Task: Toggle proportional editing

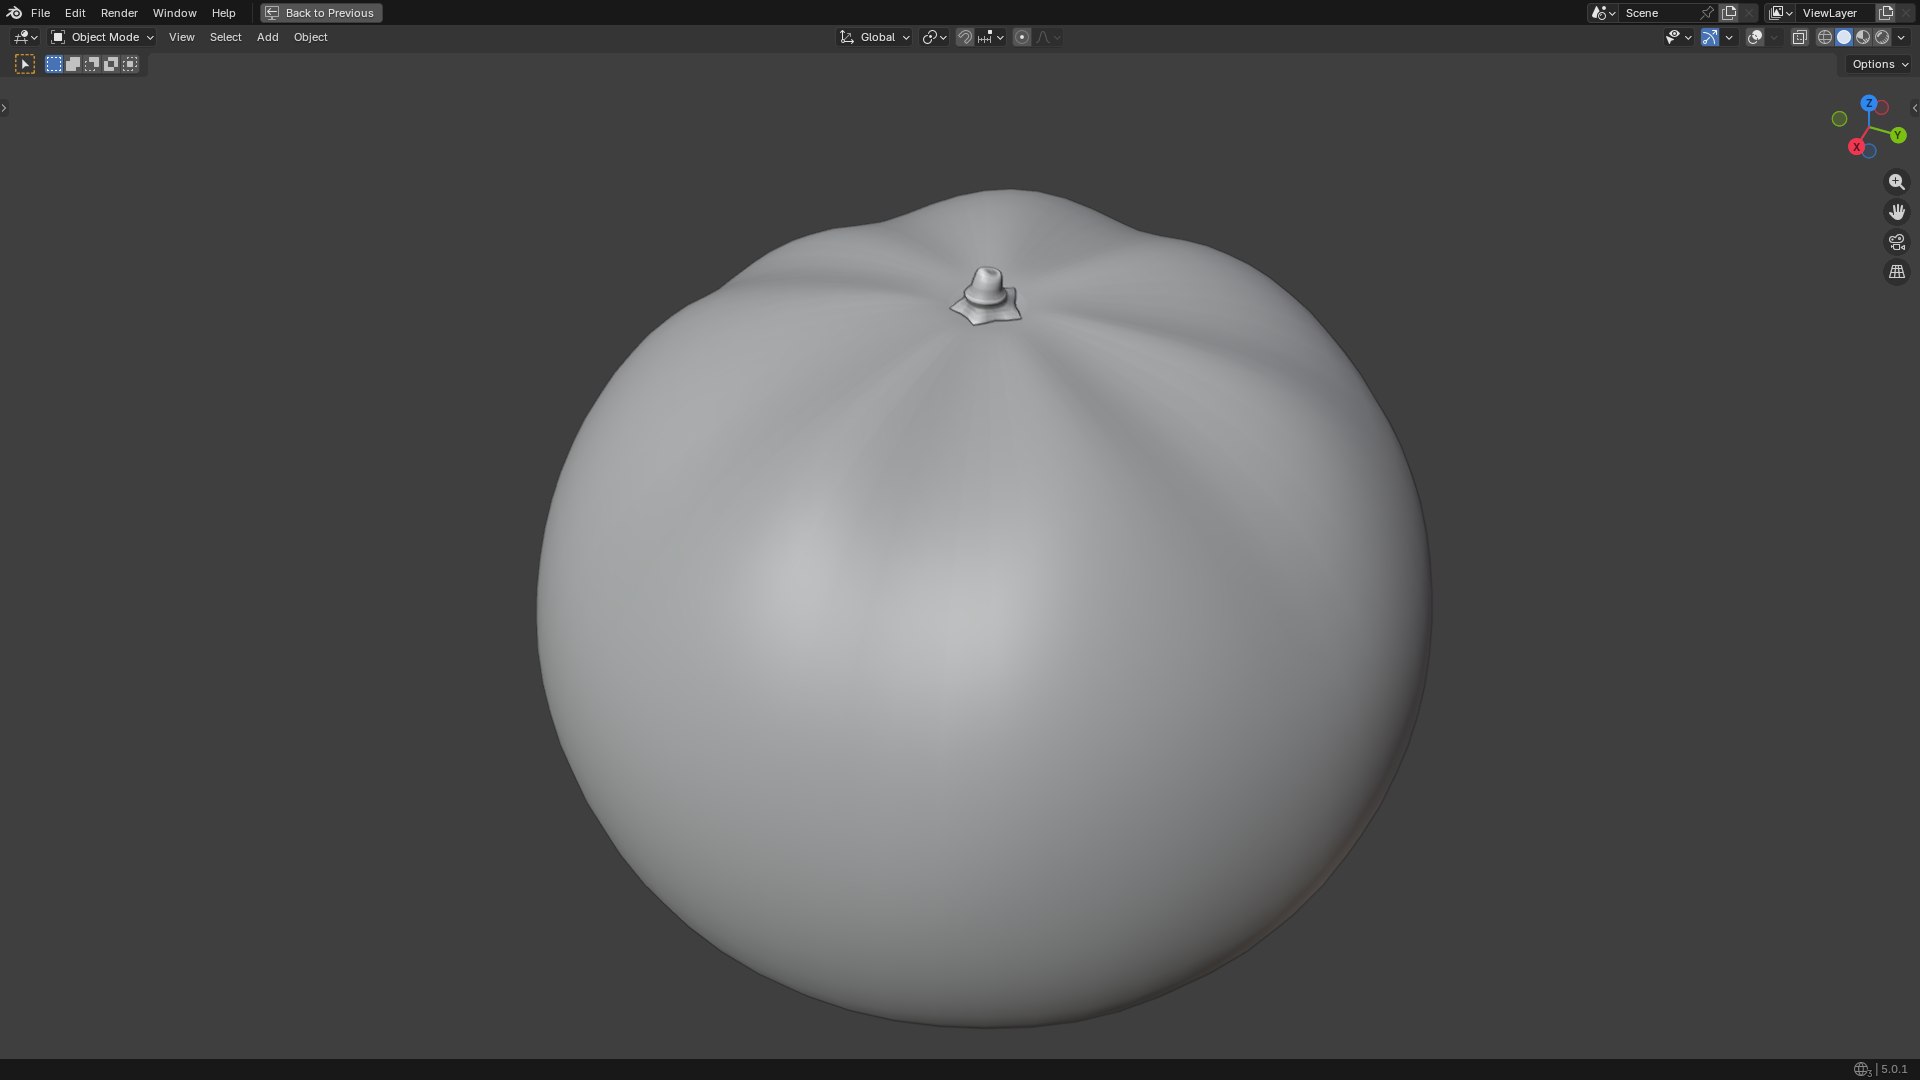Action: pos(1022,37)
